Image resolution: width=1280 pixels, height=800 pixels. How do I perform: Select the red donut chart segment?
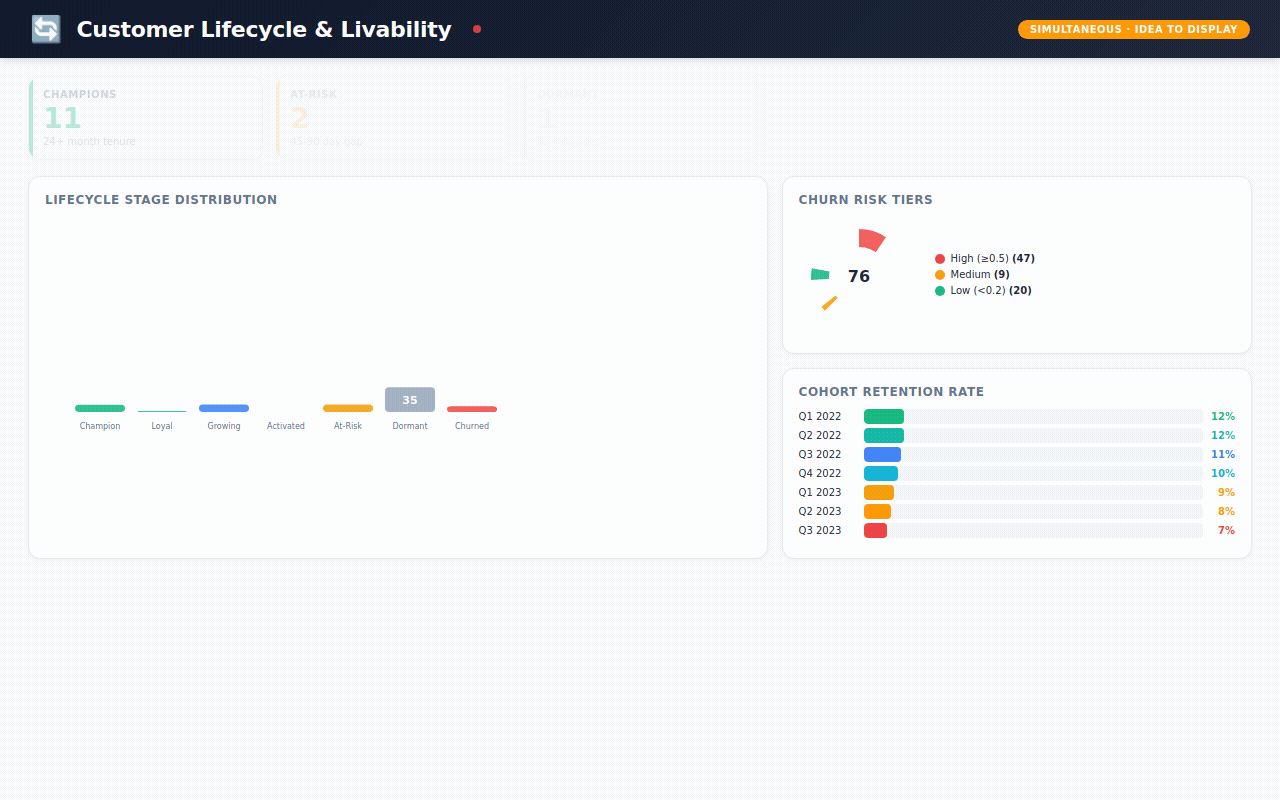tap(871, 240)
